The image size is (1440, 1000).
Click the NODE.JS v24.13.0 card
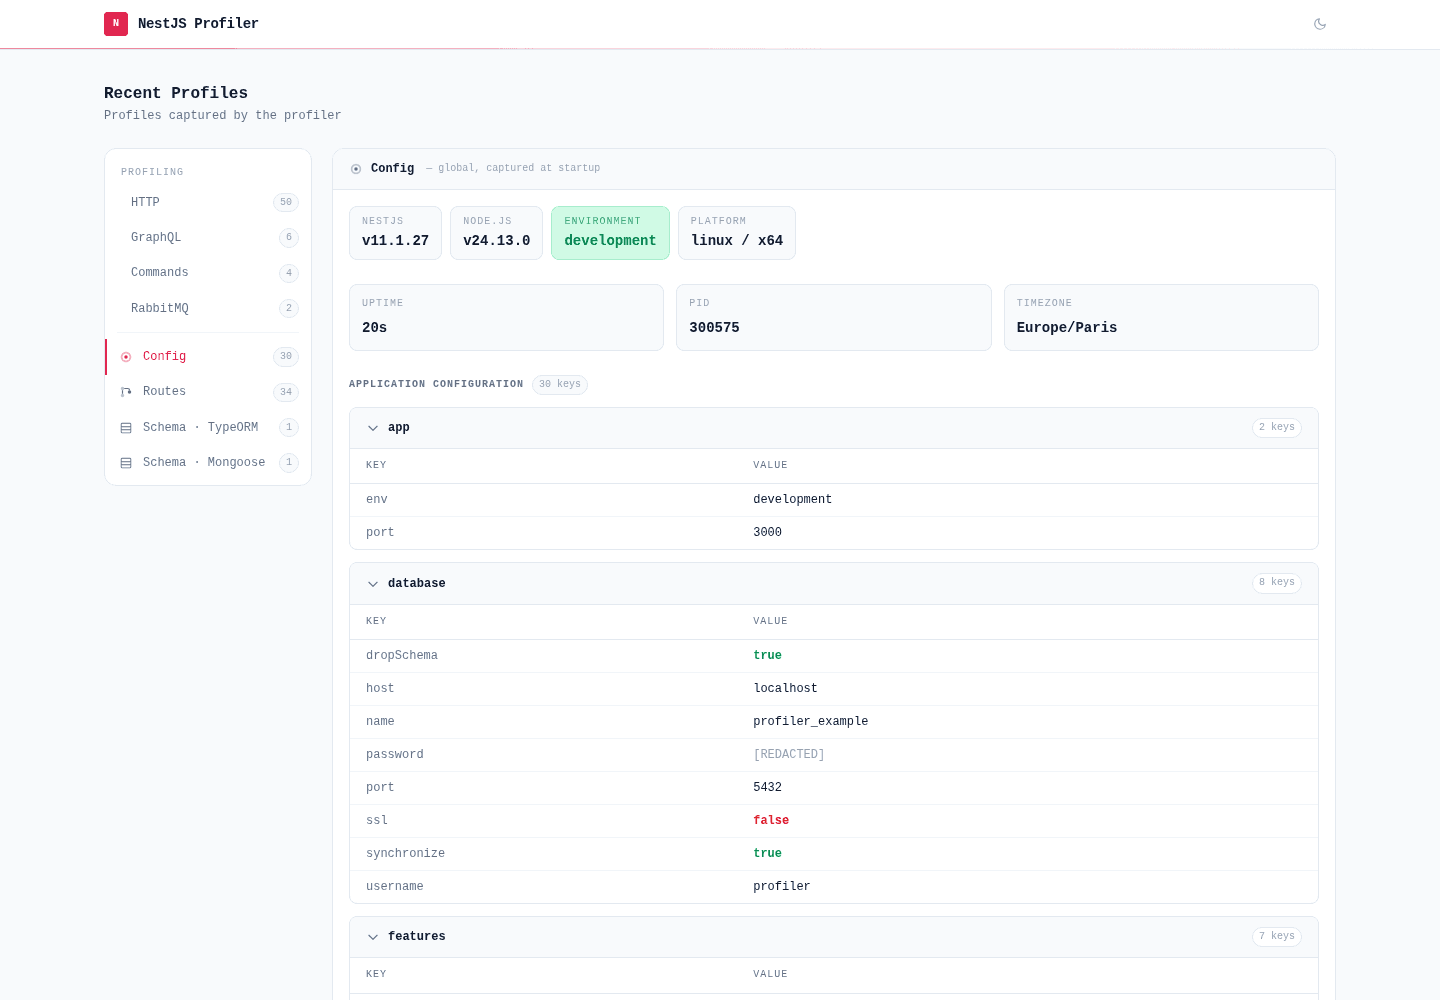(496, 233)
